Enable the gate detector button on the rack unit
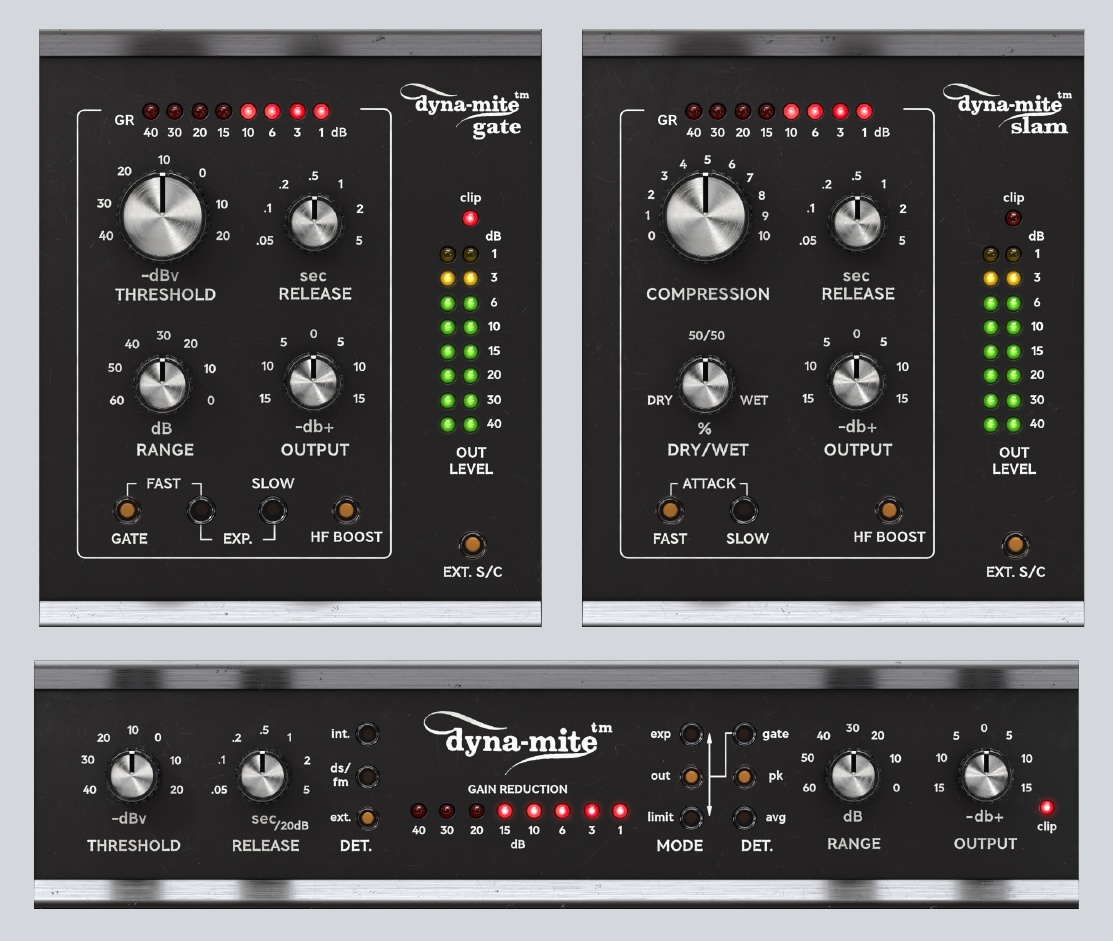Screen dimensions: 1113x941 744,734
